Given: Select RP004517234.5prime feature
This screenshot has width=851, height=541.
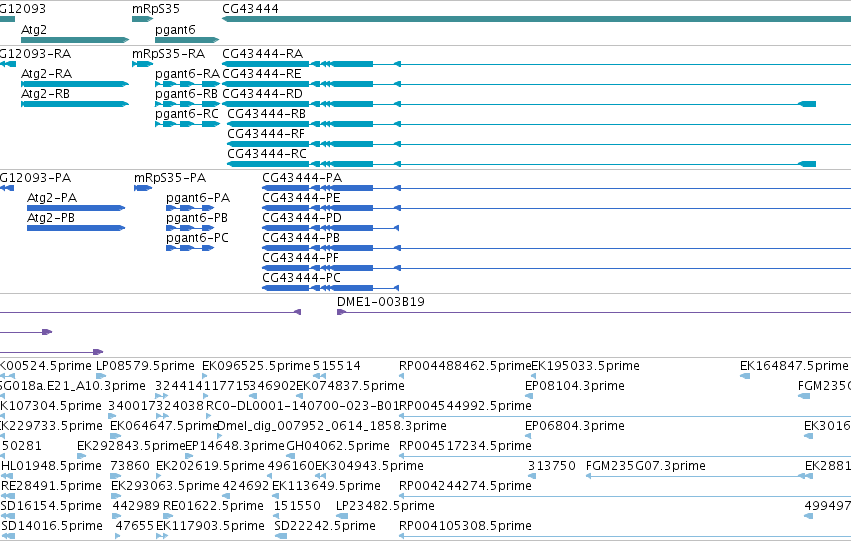Looking at the screenshot, I should pos(625,456).
